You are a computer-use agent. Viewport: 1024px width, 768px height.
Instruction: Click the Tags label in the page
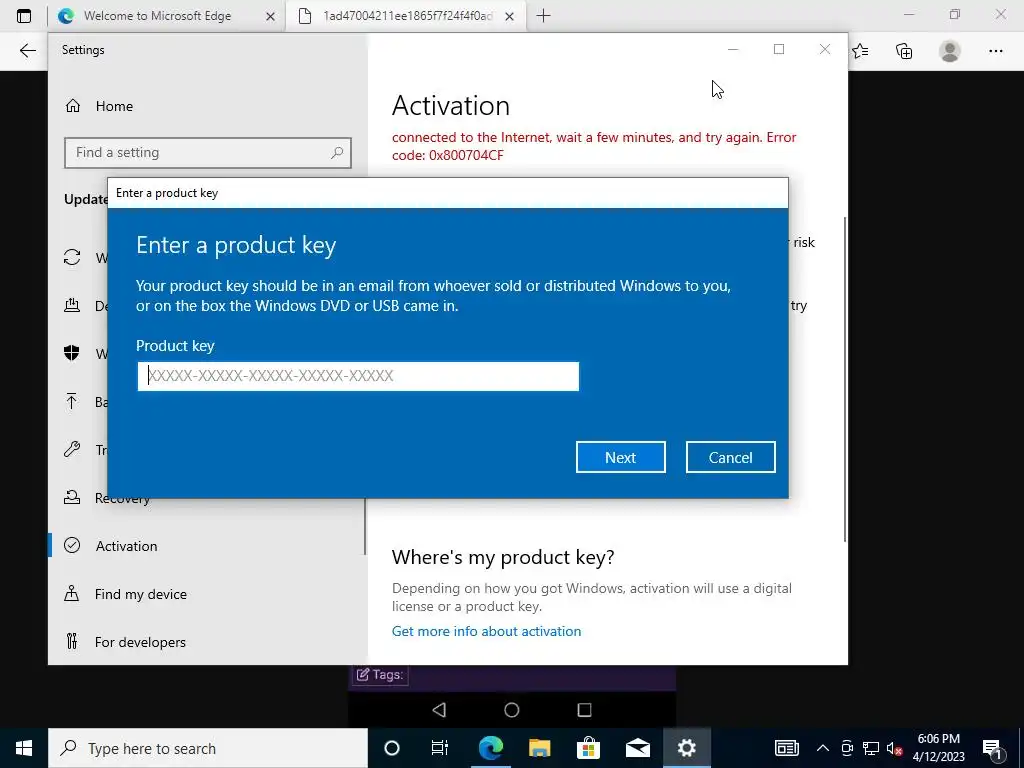[x=380, y=675]
